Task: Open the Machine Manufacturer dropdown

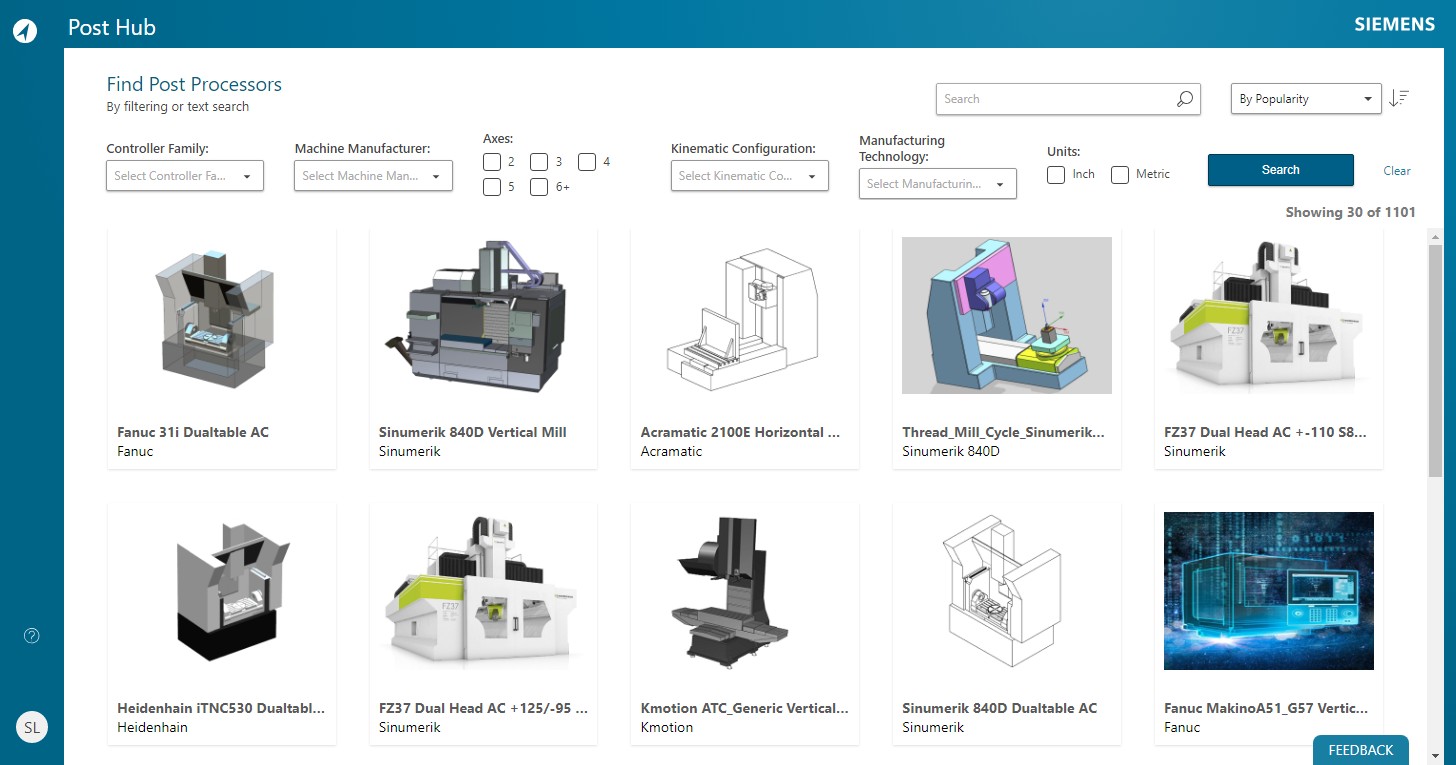Action: (x=373, y=175)
